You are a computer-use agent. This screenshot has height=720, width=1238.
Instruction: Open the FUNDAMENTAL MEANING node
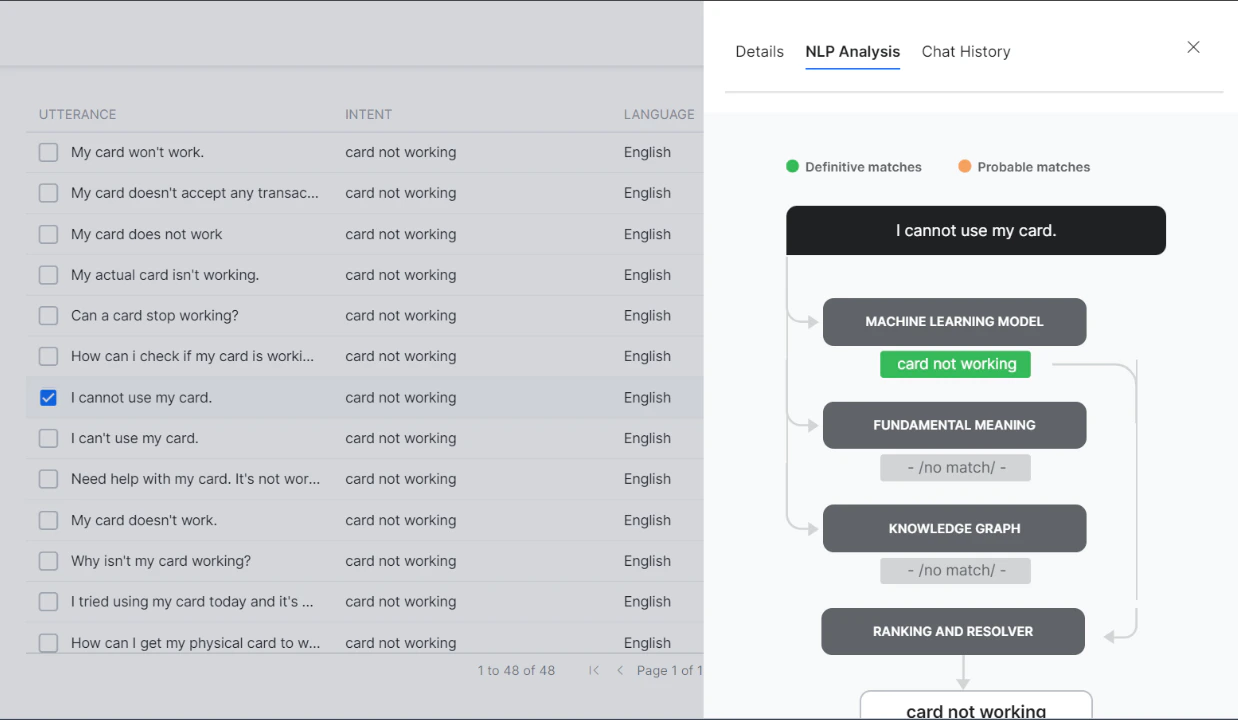click(954, 425)
